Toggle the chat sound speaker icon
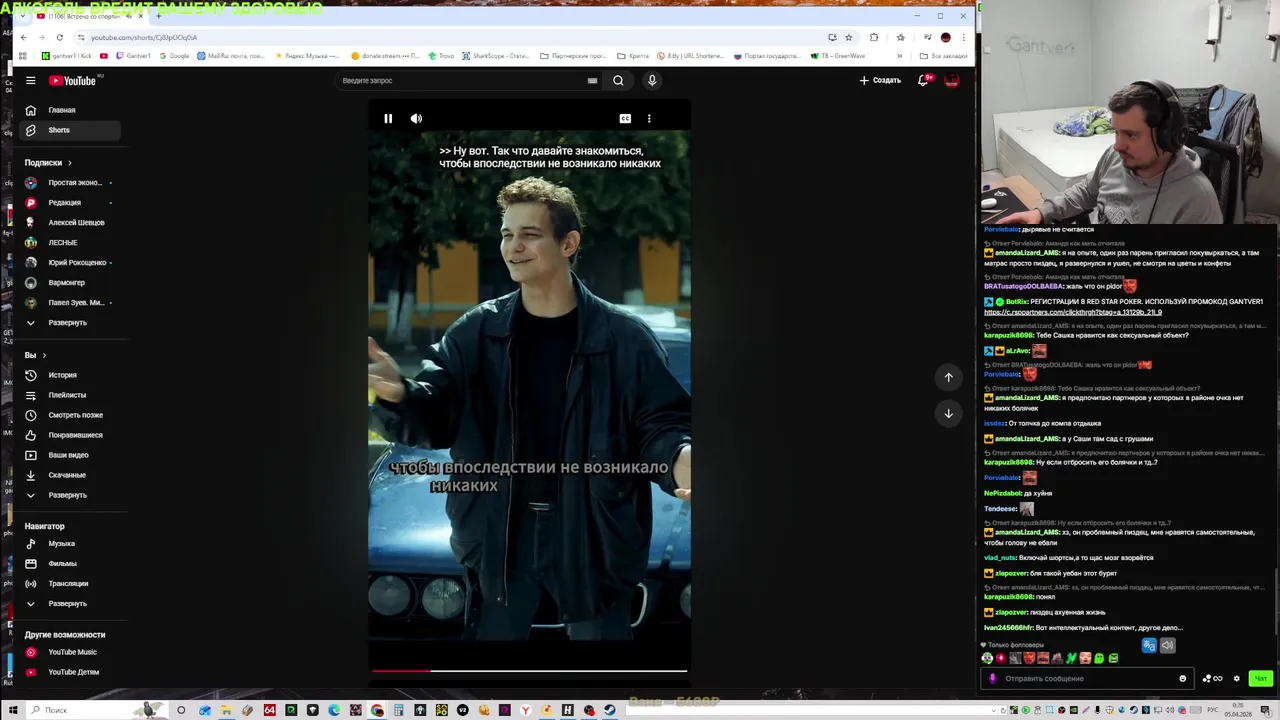The width and height of the screenshot is (1280, 720). 1167,646
